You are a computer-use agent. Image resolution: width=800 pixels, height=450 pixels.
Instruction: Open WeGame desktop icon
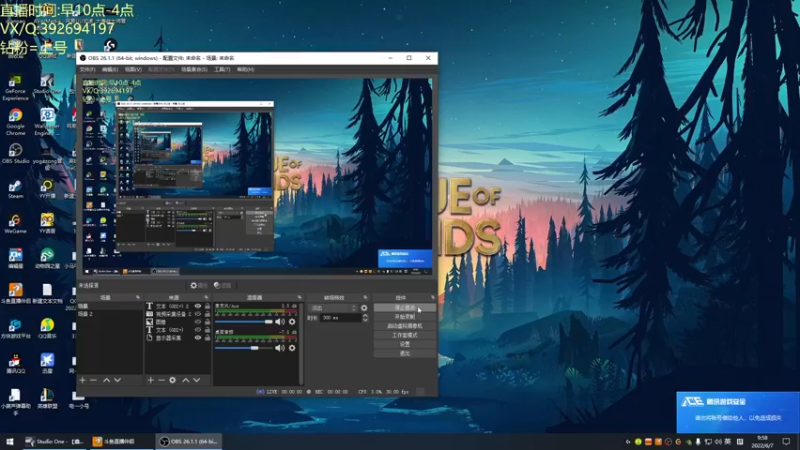[15, 223]
